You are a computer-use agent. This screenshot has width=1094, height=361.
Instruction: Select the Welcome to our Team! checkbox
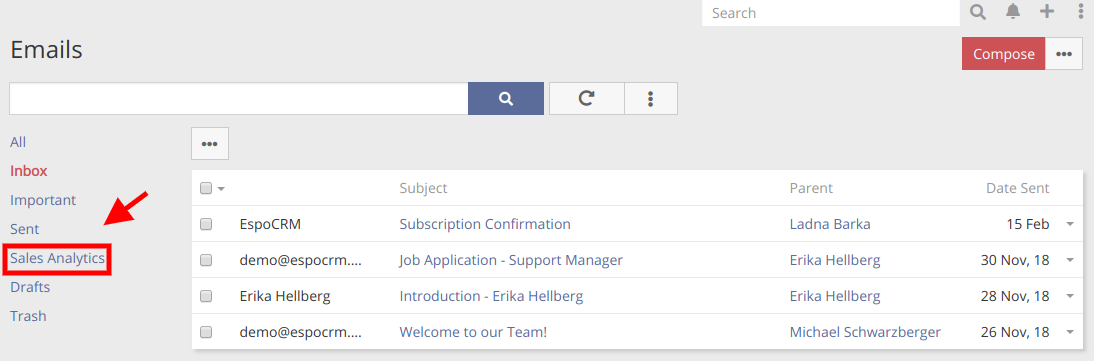tap(206, 332)
